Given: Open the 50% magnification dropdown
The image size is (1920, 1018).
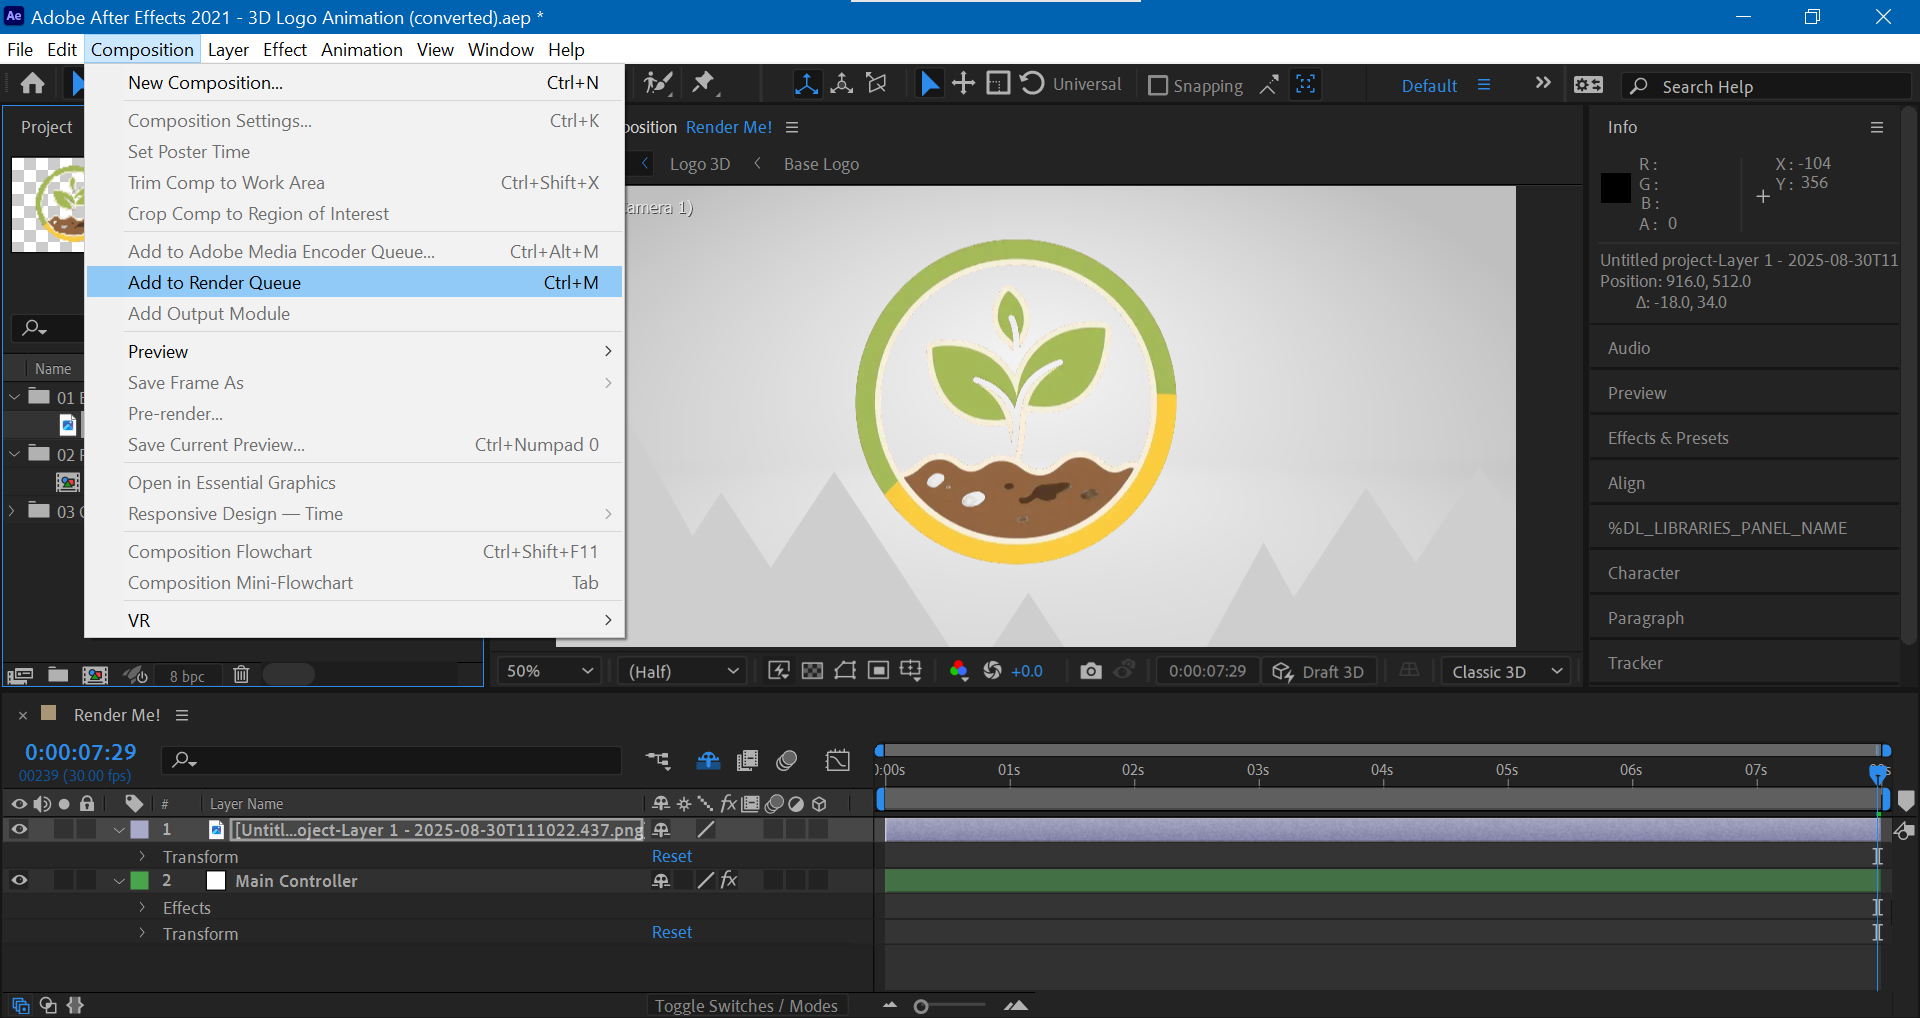Looking at the screenshot, I should (549, 671).
